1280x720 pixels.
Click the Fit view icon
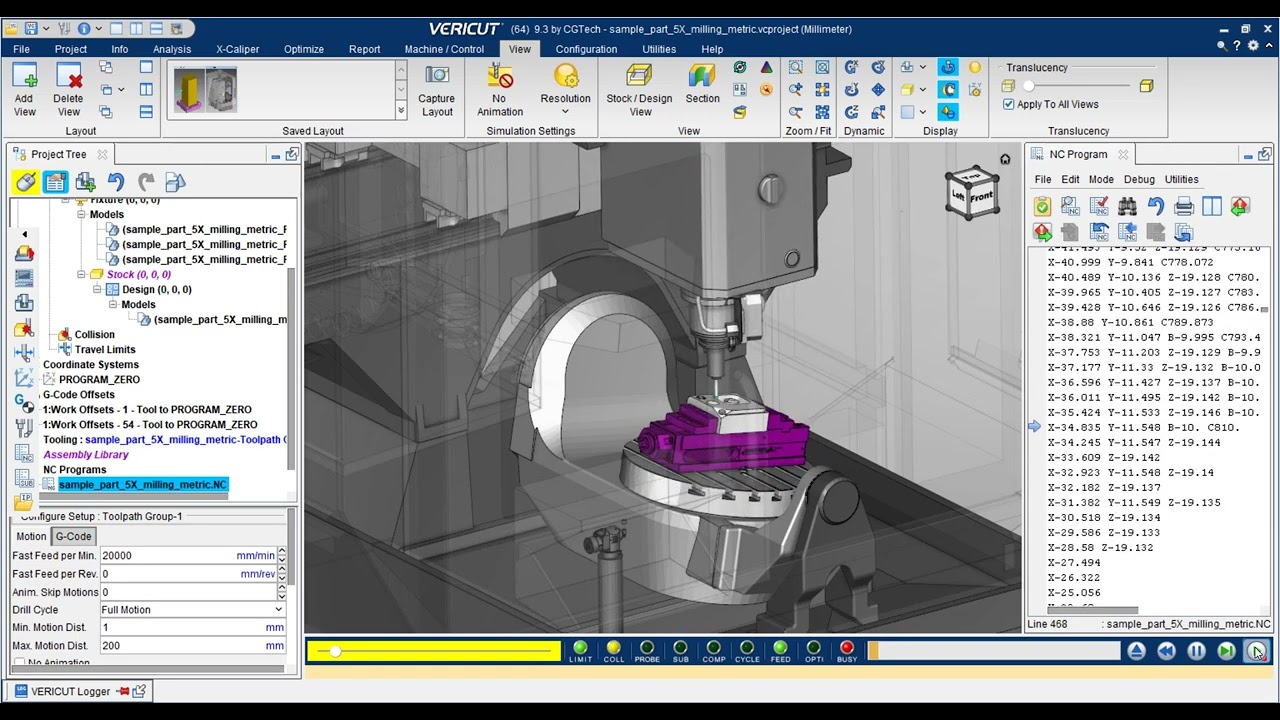pyautogui.click(x=822, y=67)
